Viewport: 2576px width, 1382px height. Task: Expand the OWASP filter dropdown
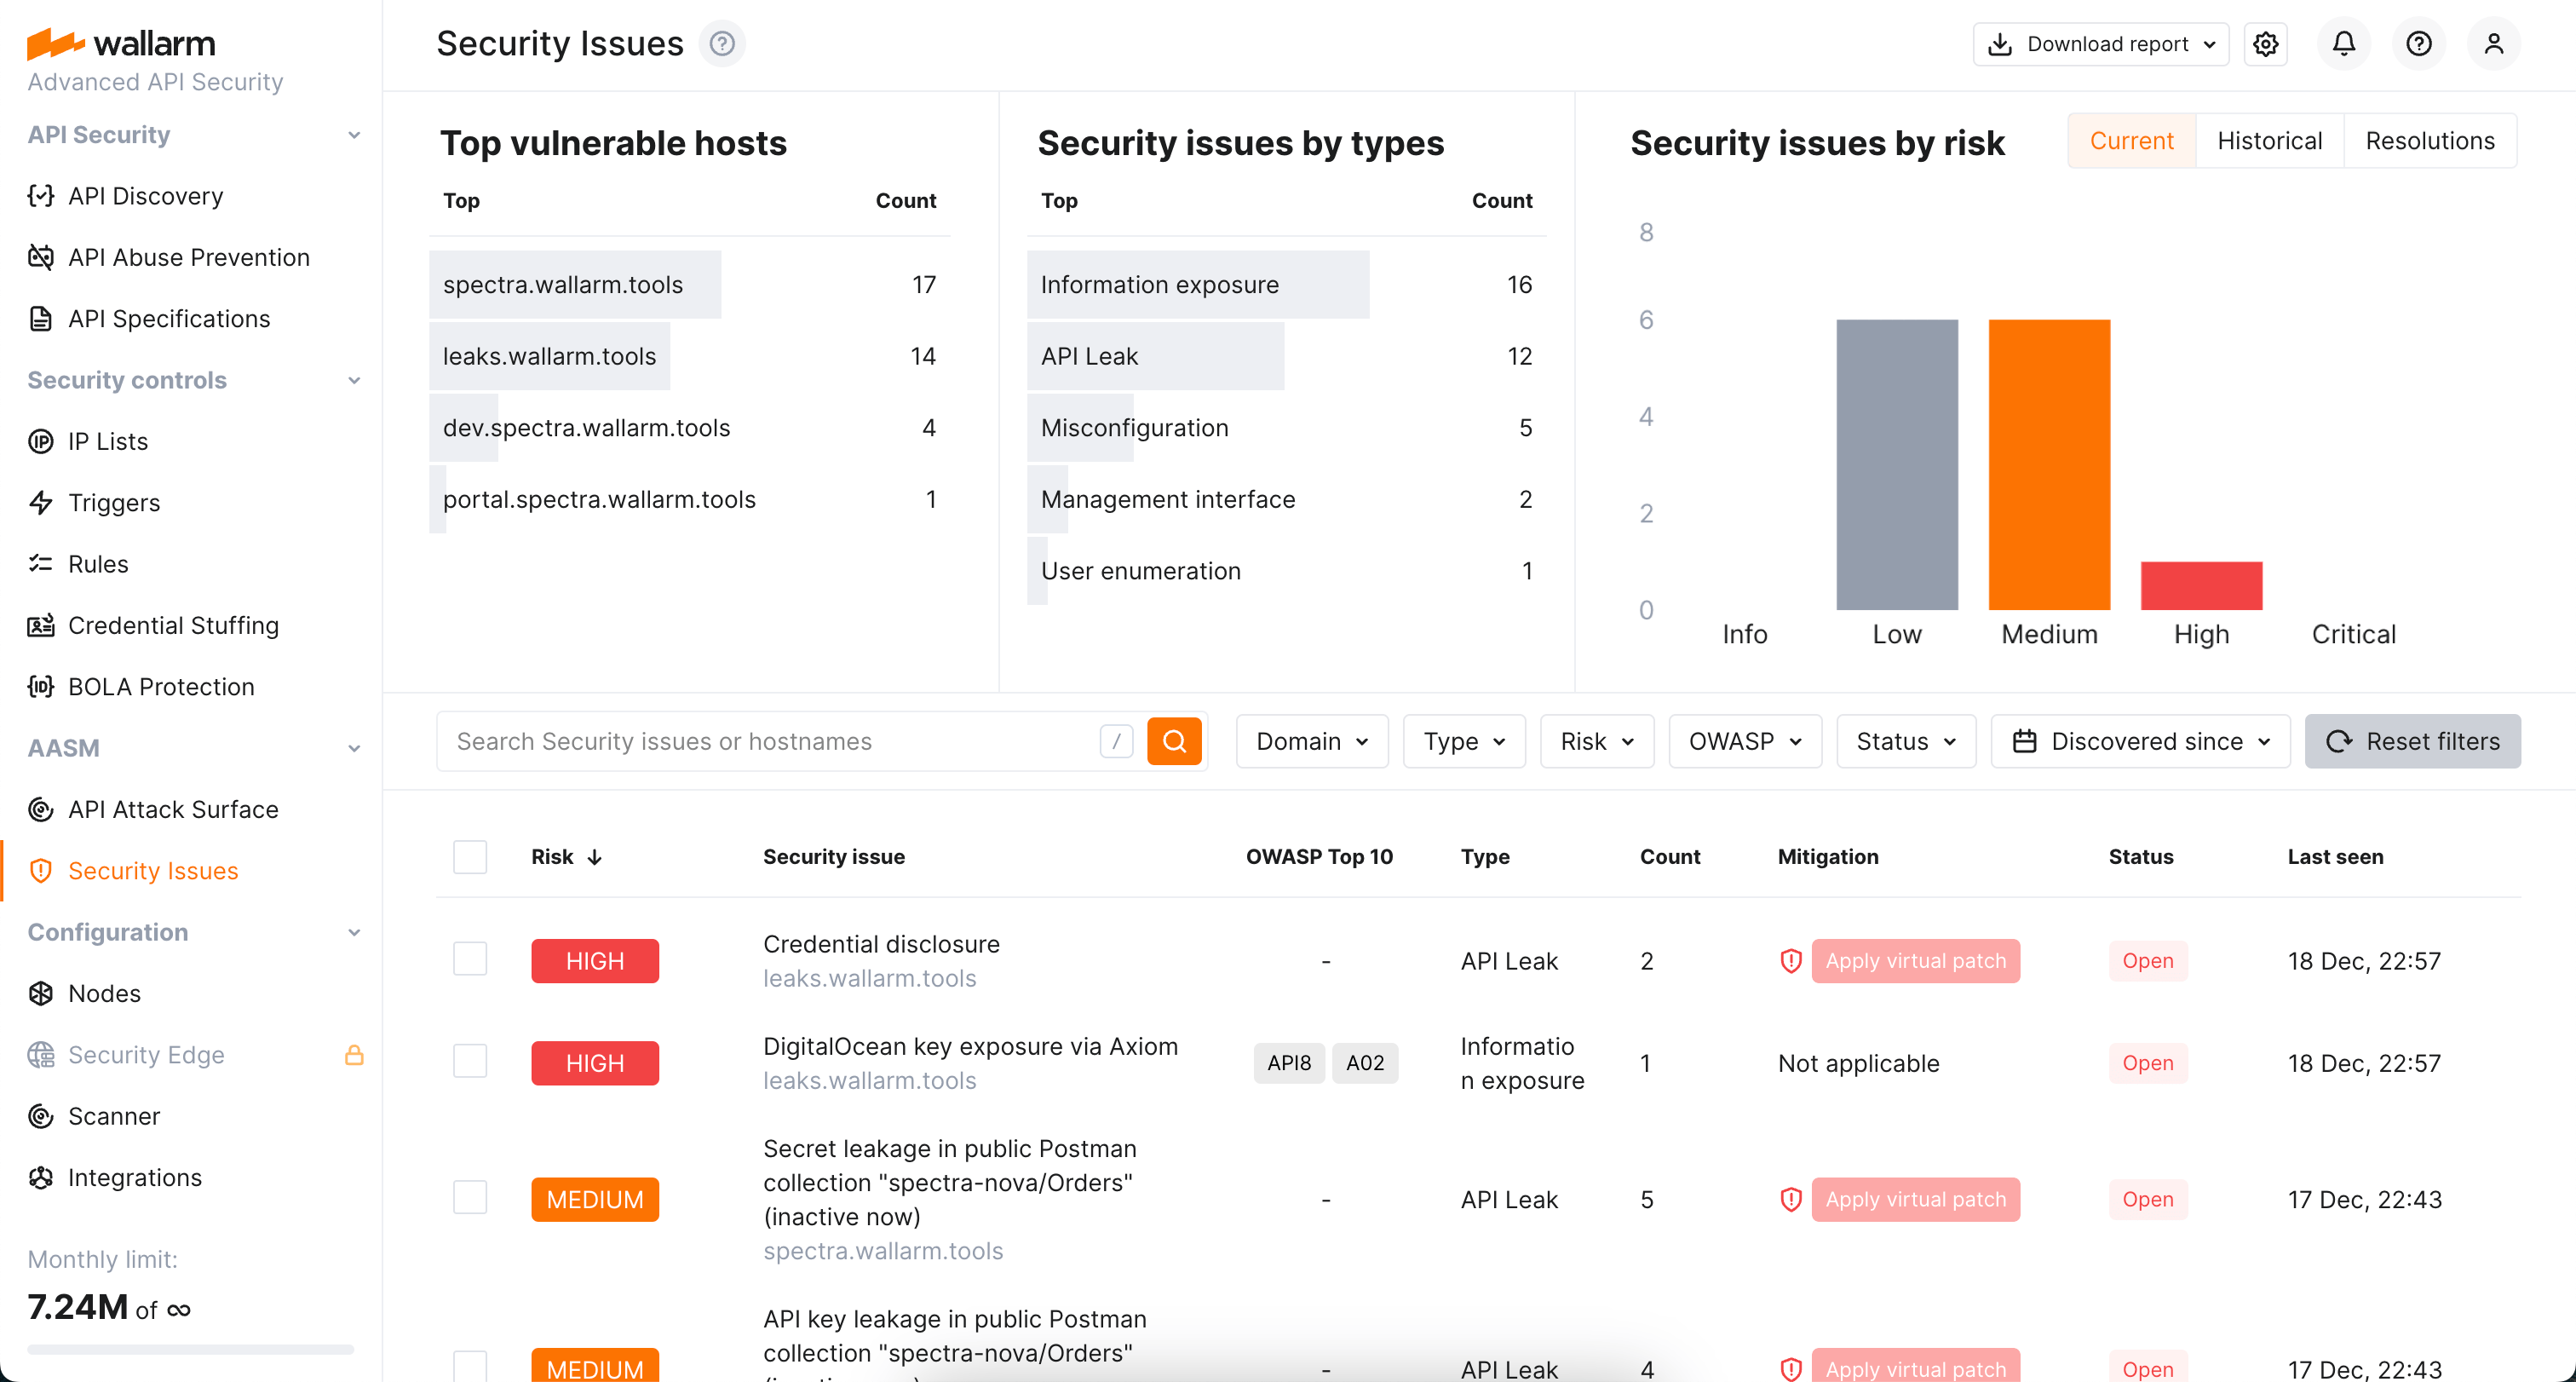pos(1744,741)
